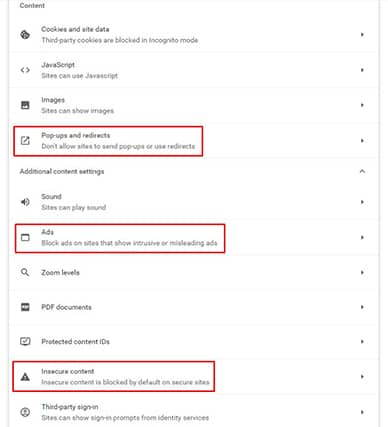Screen dimensions: 388x427
Task: Open PDF documents arrow on the right
Action: [x=362, y=307]
